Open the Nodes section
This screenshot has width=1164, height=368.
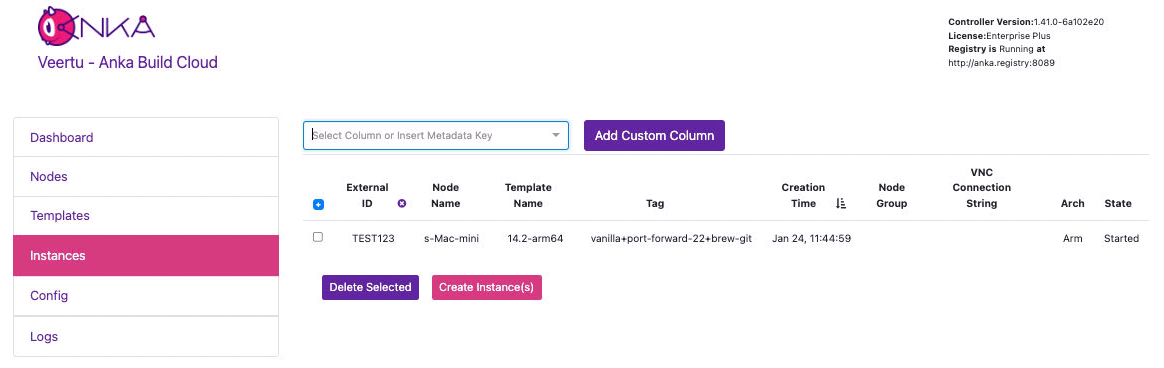click(146, 177)
